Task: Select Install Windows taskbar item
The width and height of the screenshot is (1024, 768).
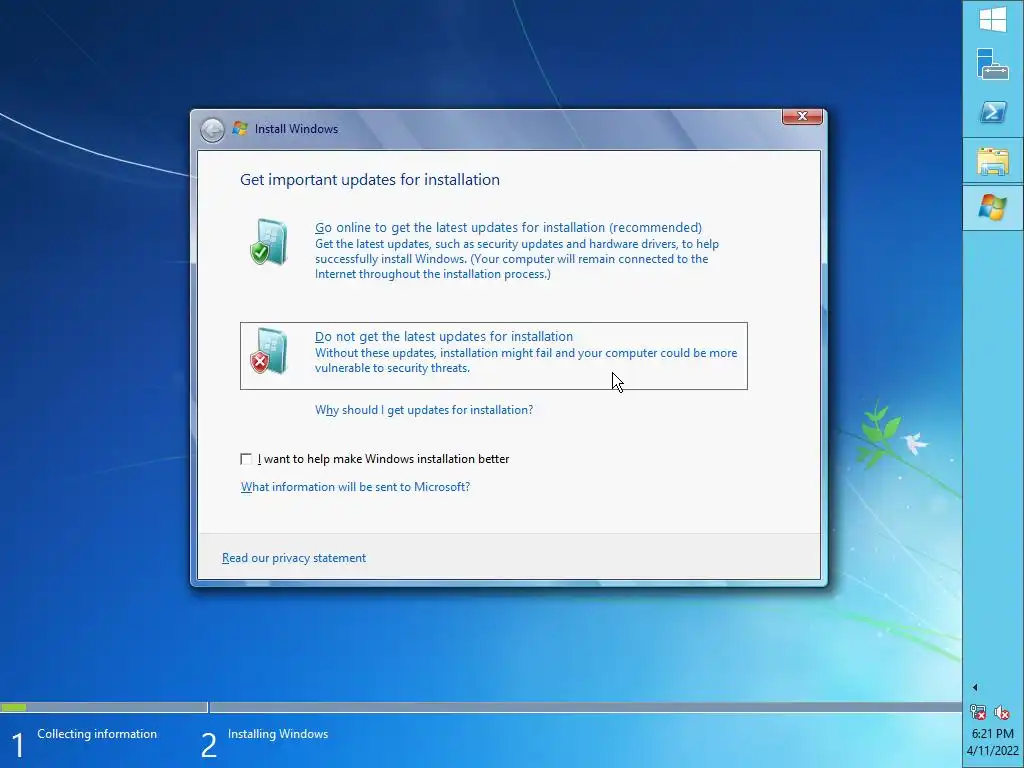Action: tap(993, 208)
